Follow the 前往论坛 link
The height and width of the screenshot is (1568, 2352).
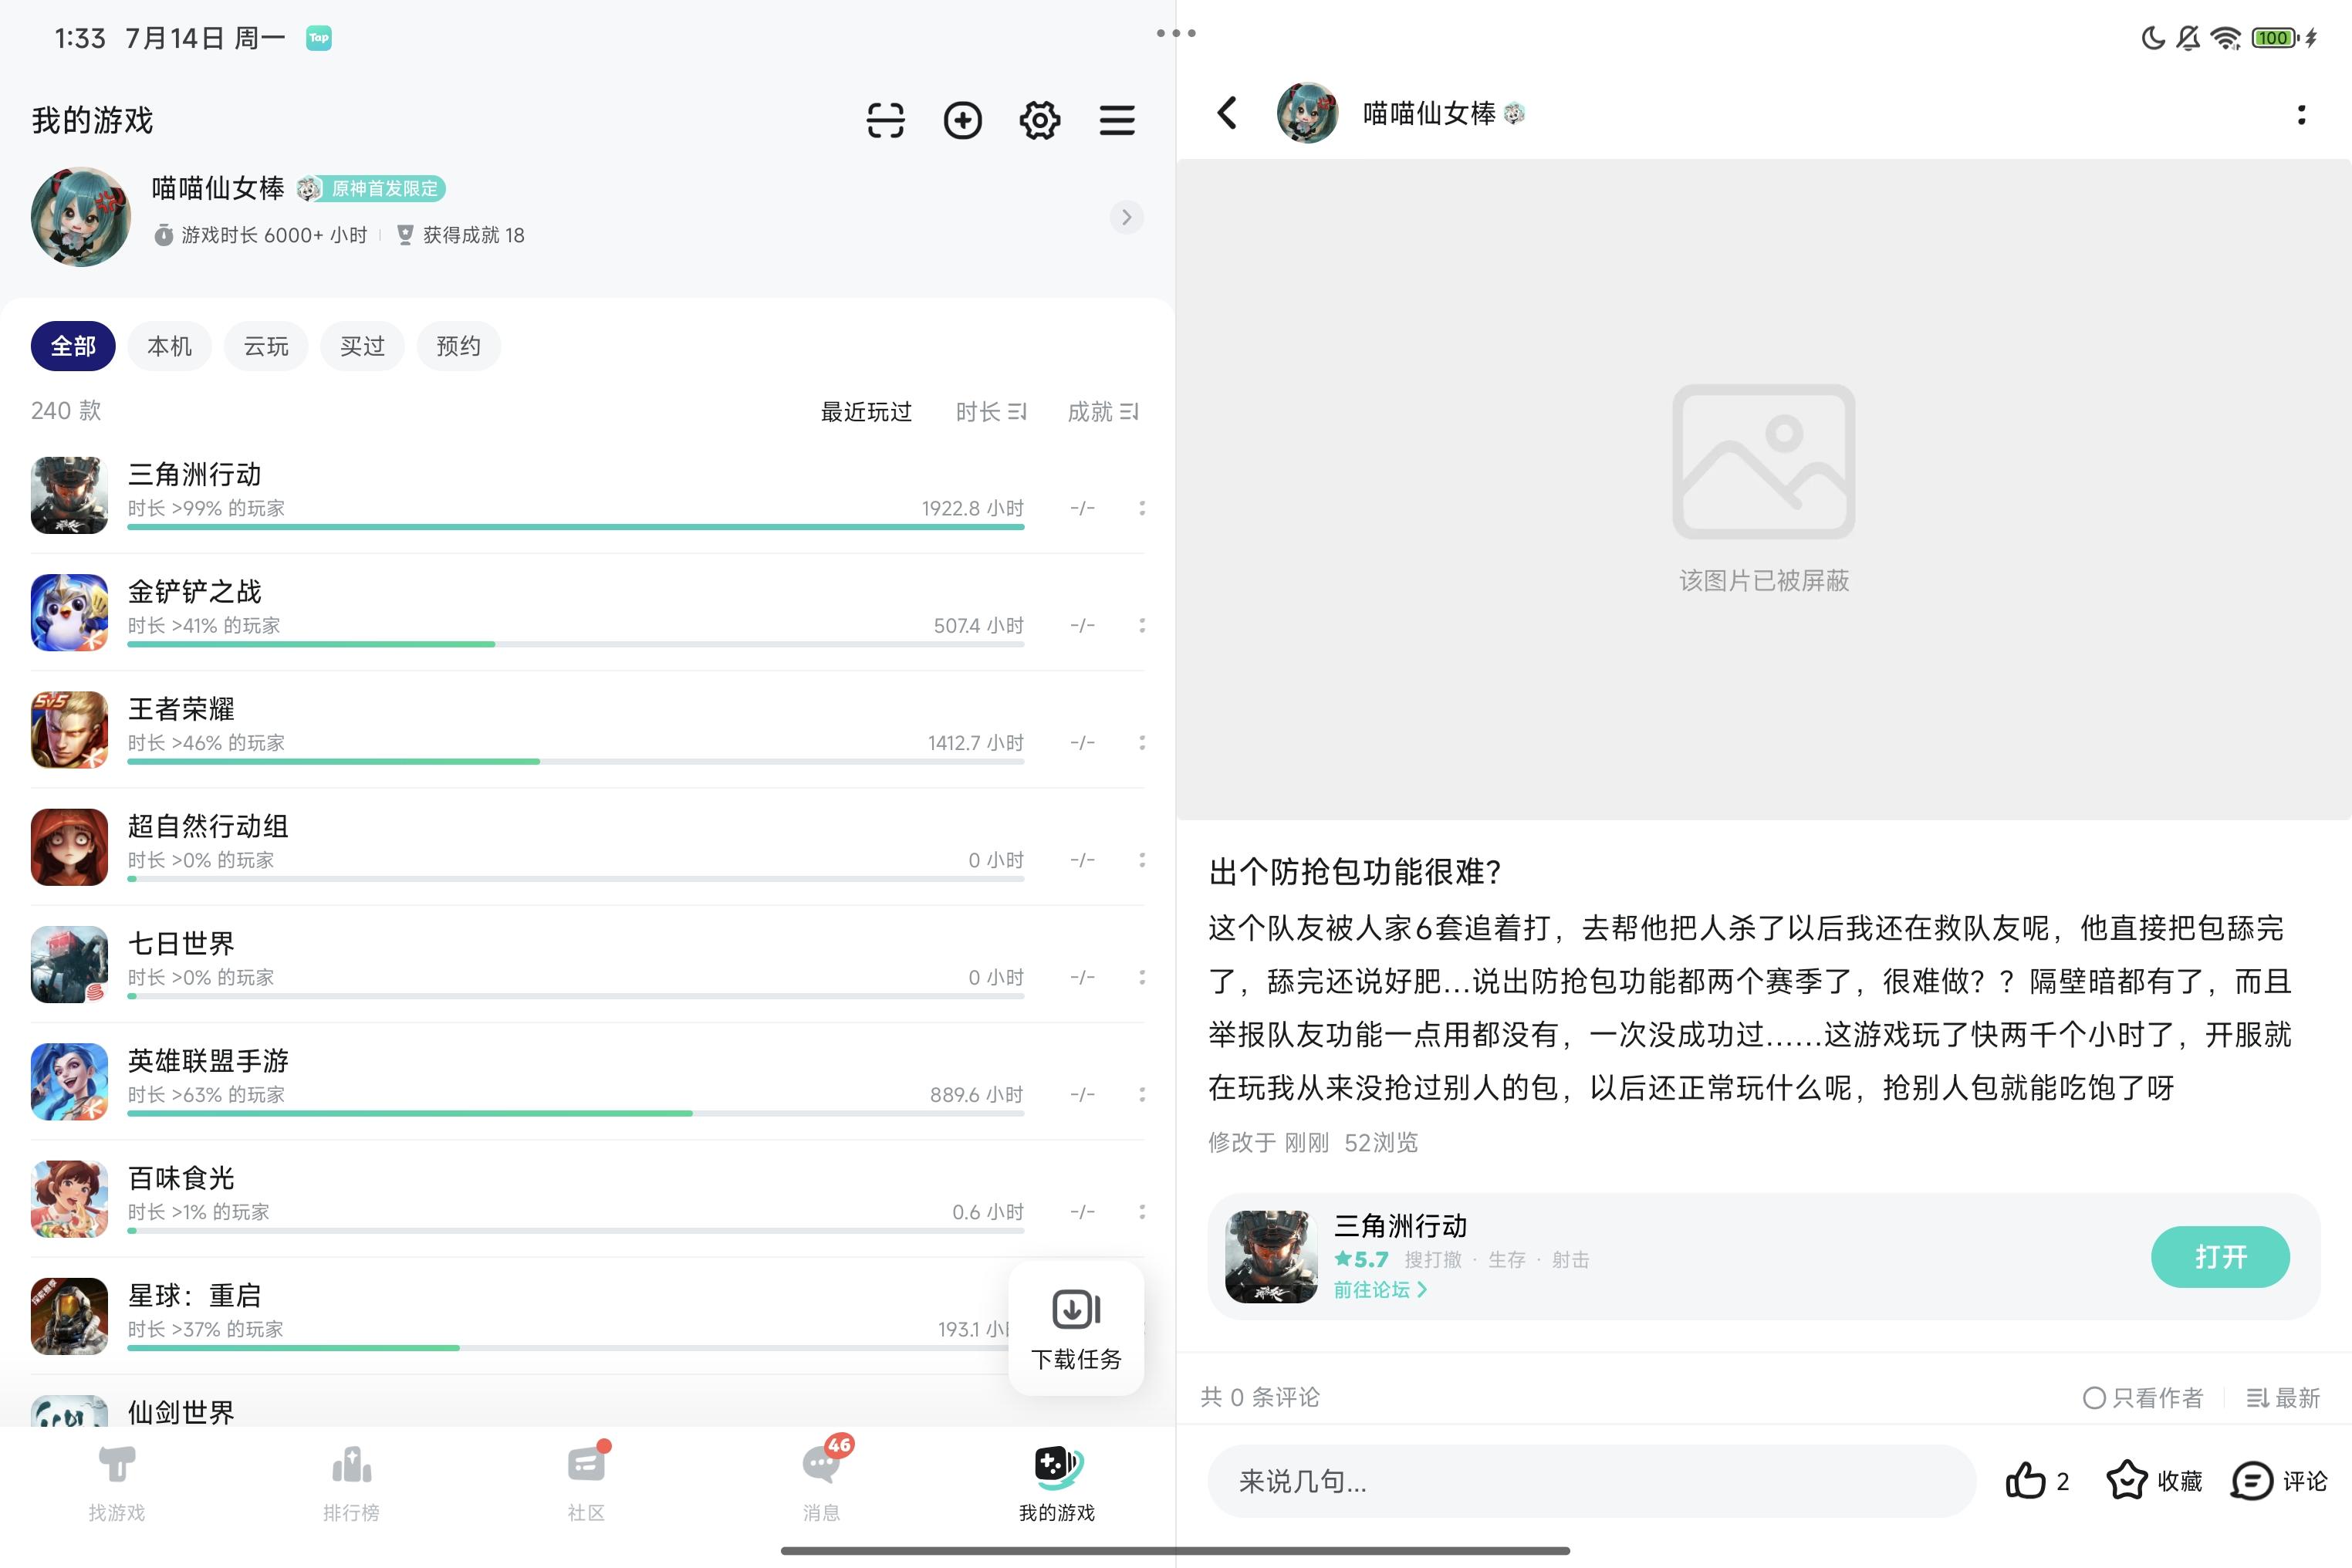(x=1379, y=1290)
